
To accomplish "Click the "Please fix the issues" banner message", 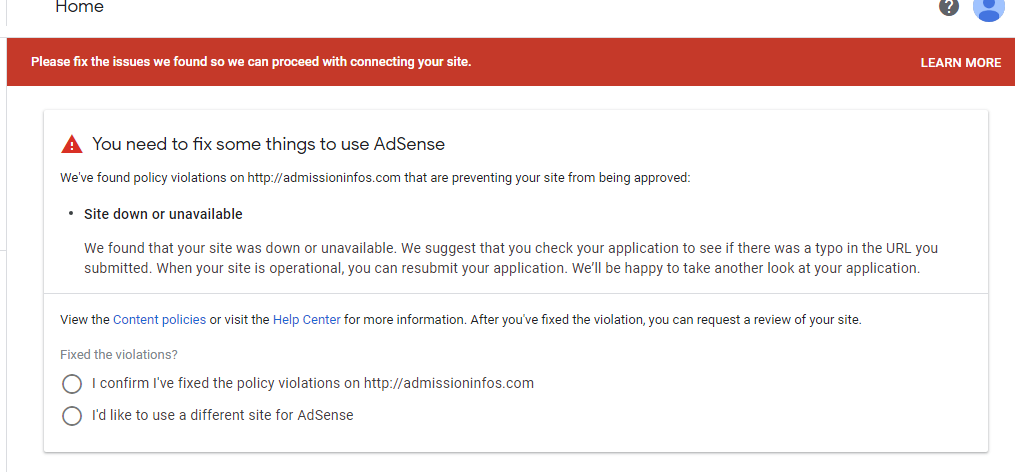I will 251,62.
